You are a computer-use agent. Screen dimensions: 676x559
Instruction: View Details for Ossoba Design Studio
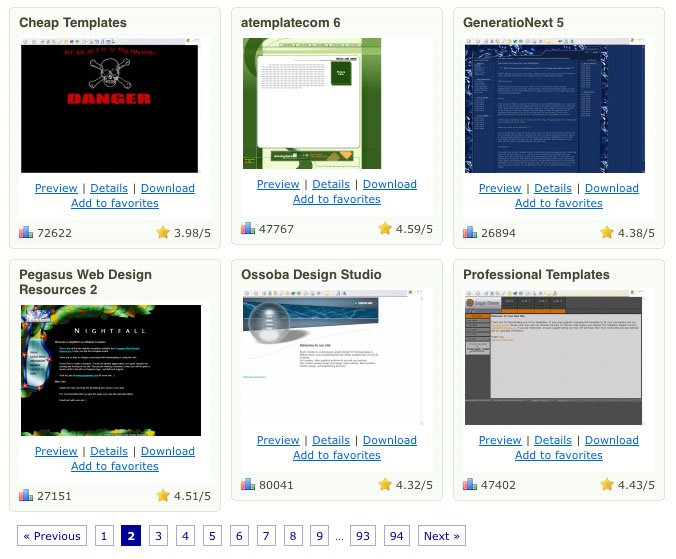(x=331, y=440)
